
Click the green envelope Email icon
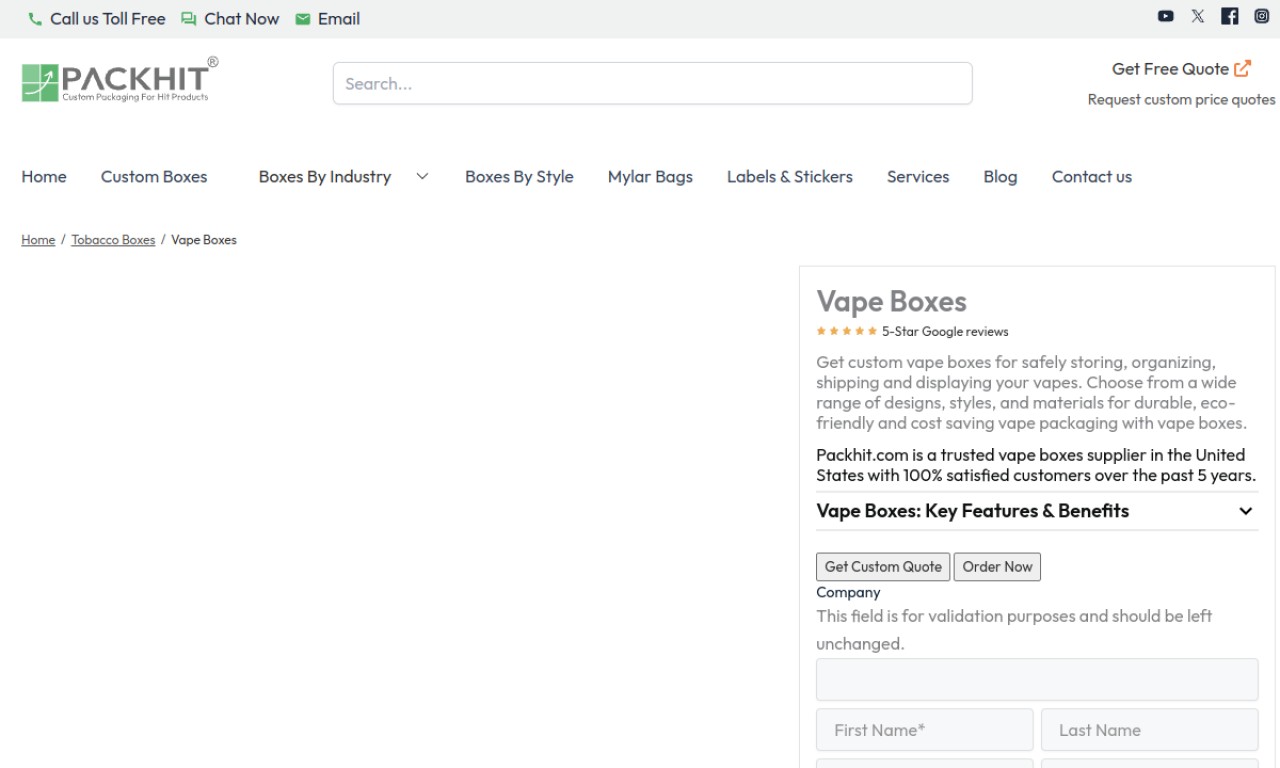click(303, 19)
